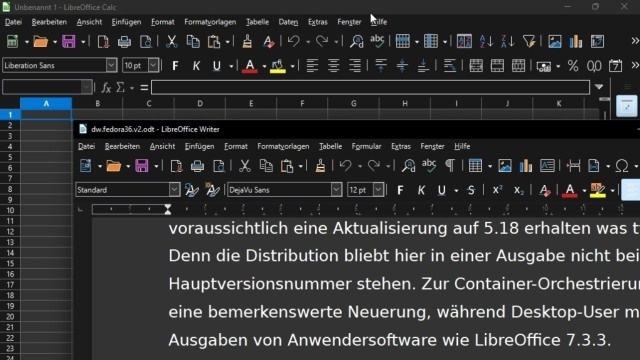Image resolution: width=640 pixels, height=360 pixels.
Task: Click the Cut icon in the Writer toolbar
Action: tap(244, 166)
